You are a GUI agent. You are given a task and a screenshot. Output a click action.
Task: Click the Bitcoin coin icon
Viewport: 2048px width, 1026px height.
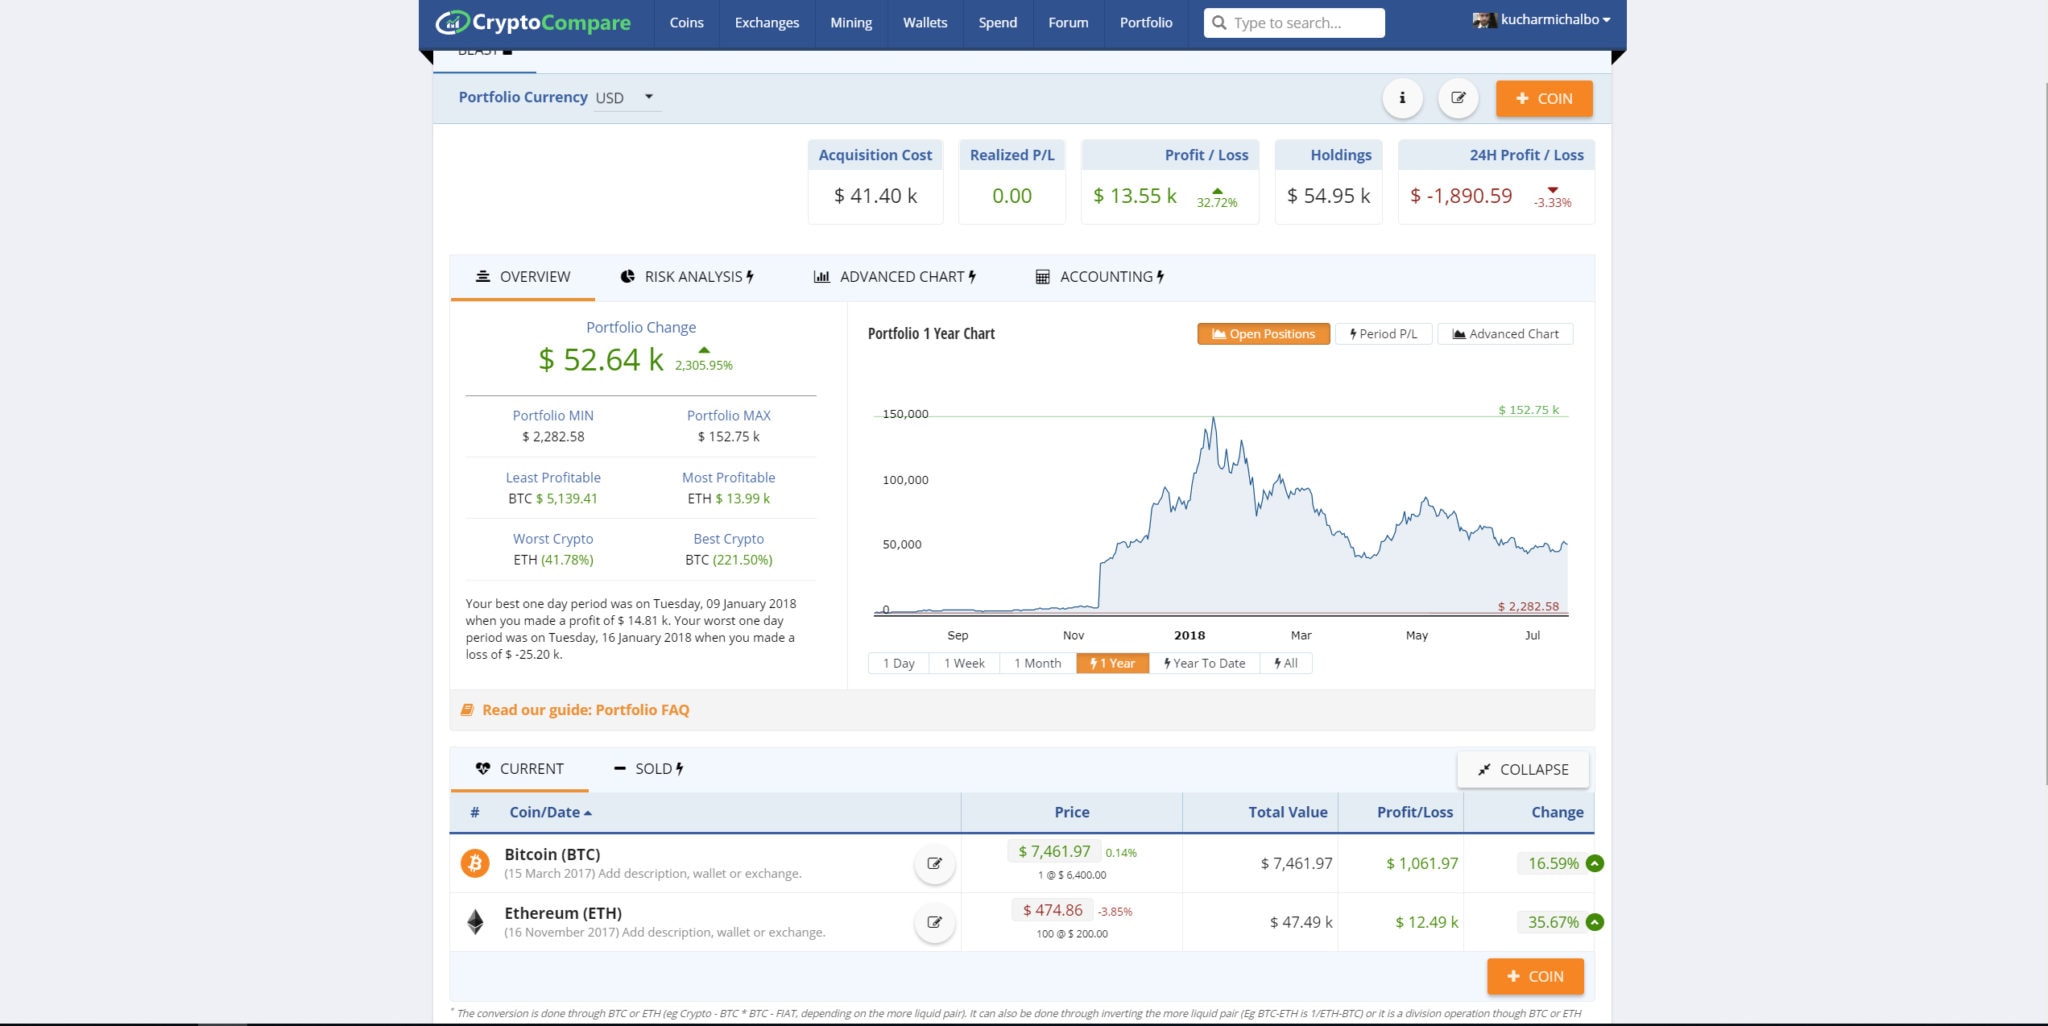click(x=475, y=863)
